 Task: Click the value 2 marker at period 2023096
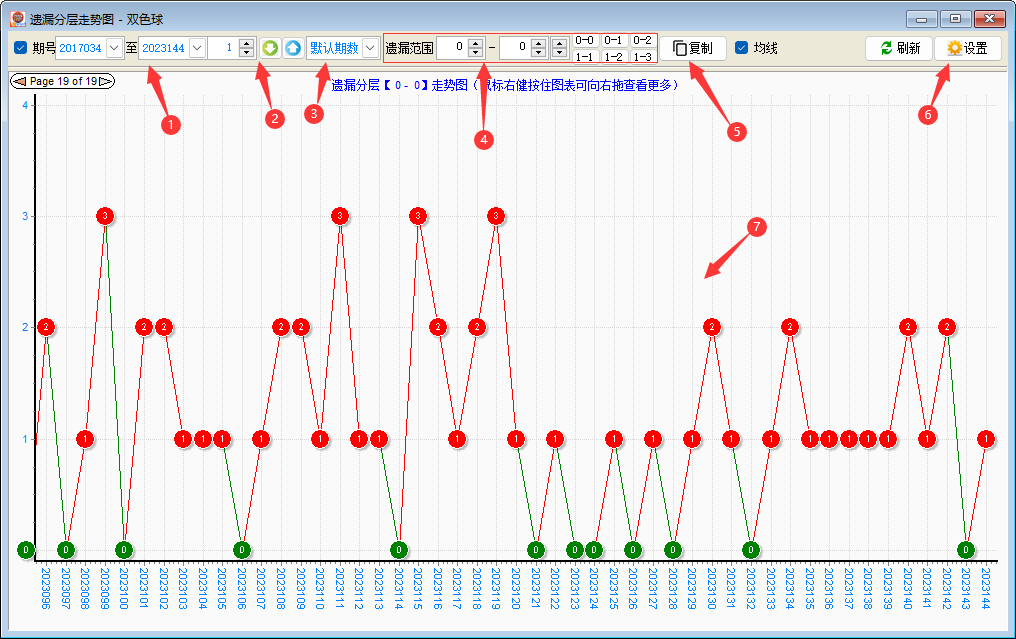45,327
